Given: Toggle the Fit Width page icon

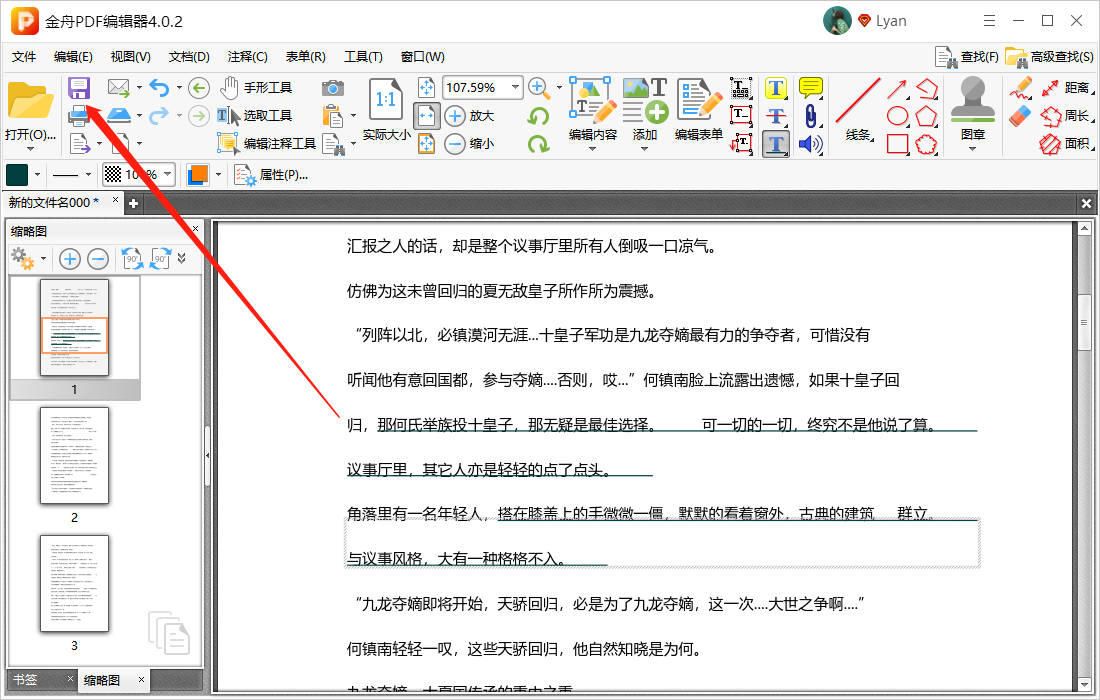Looking at the screenshot, I should [x=427, y=116].
